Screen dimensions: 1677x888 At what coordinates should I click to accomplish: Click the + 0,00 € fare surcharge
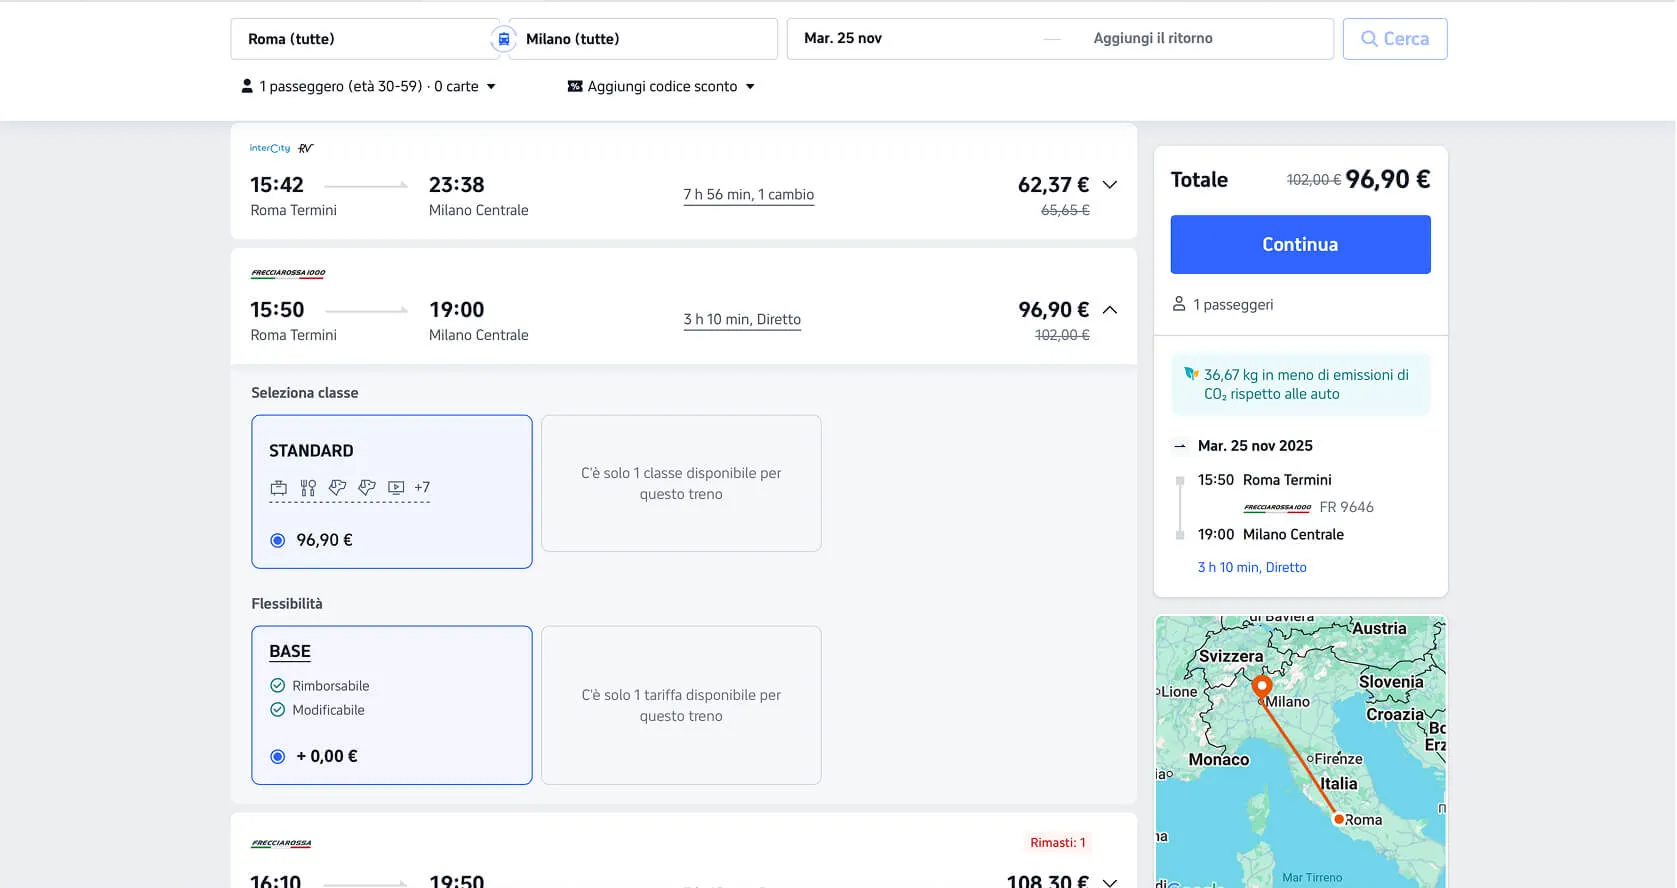[327, 756]
